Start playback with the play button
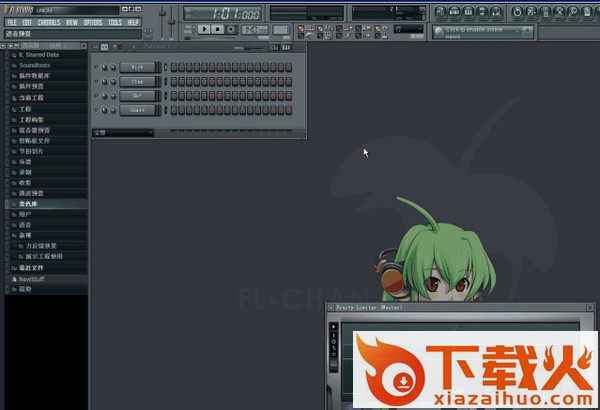The image size is (600, 410). 204,29
